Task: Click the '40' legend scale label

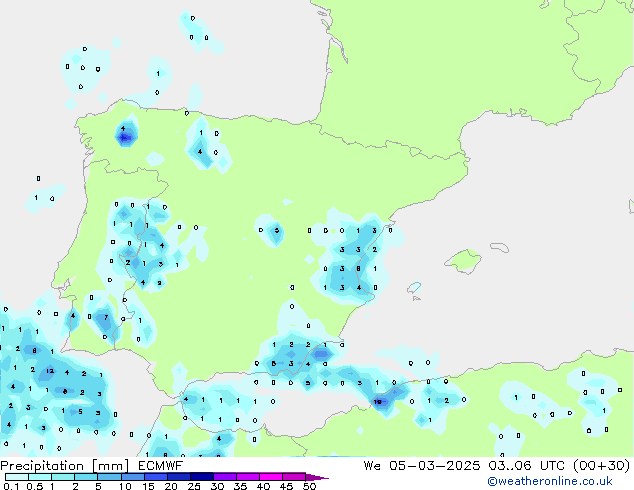Action: coord(263,486)
